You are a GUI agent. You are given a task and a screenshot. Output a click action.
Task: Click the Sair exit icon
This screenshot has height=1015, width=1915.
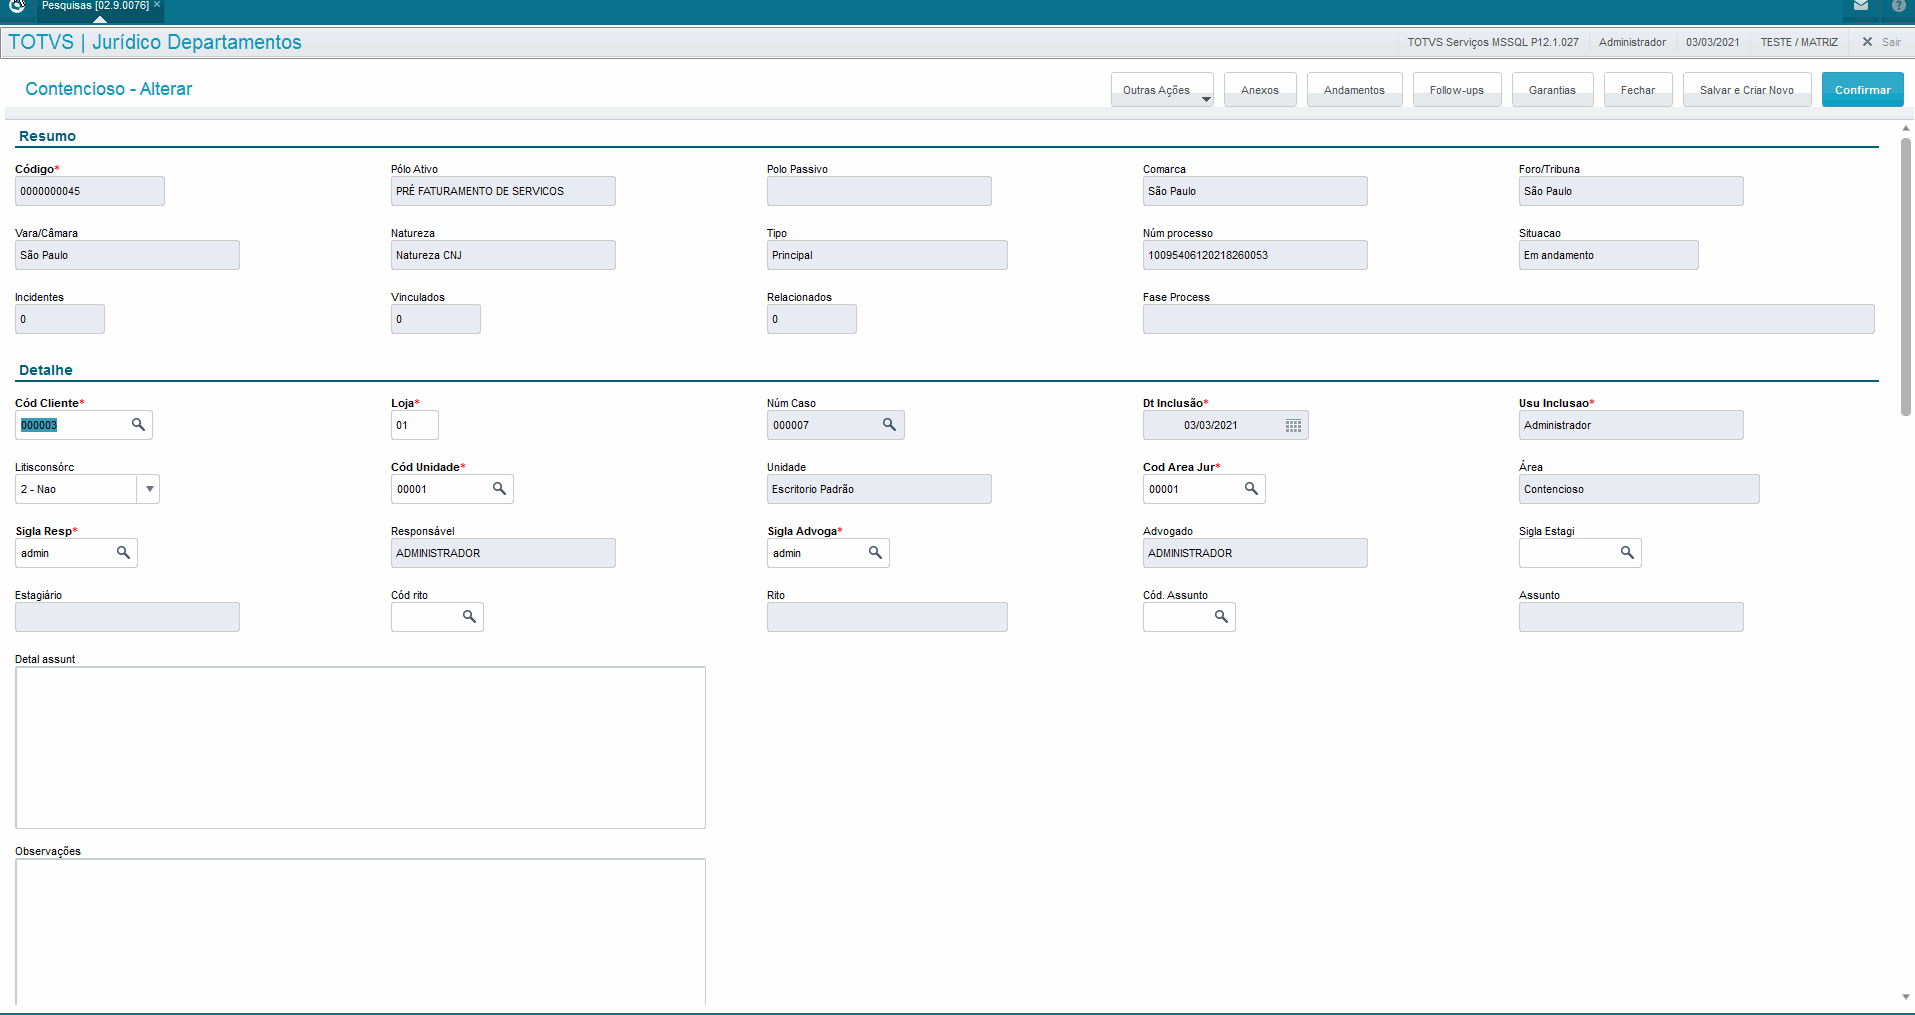pos(1867,42)
